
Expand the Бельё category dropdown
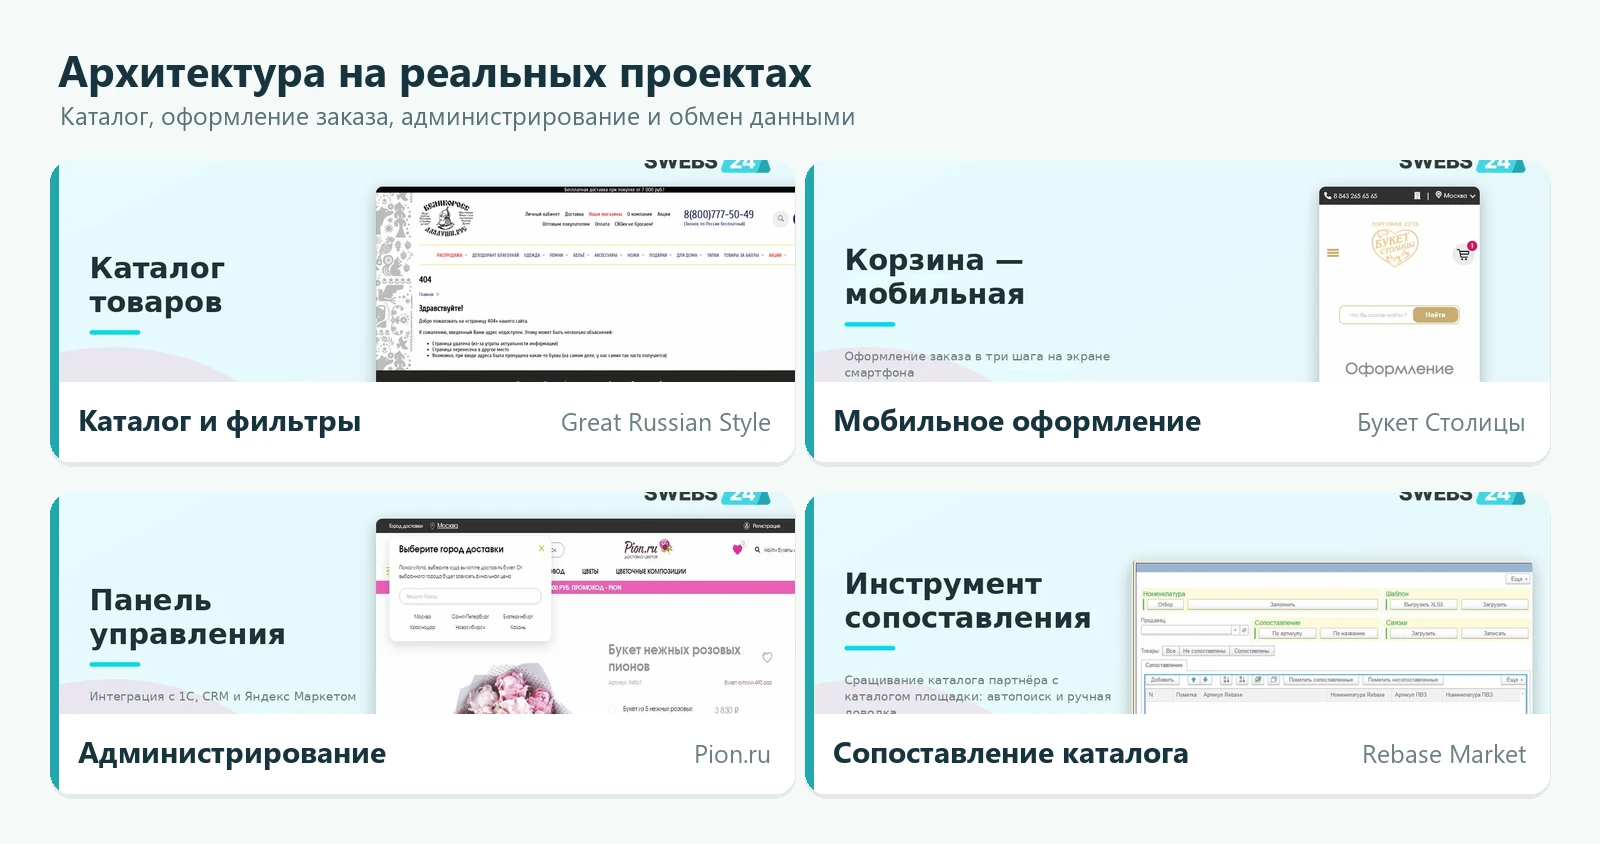click(x=588, y=255)
